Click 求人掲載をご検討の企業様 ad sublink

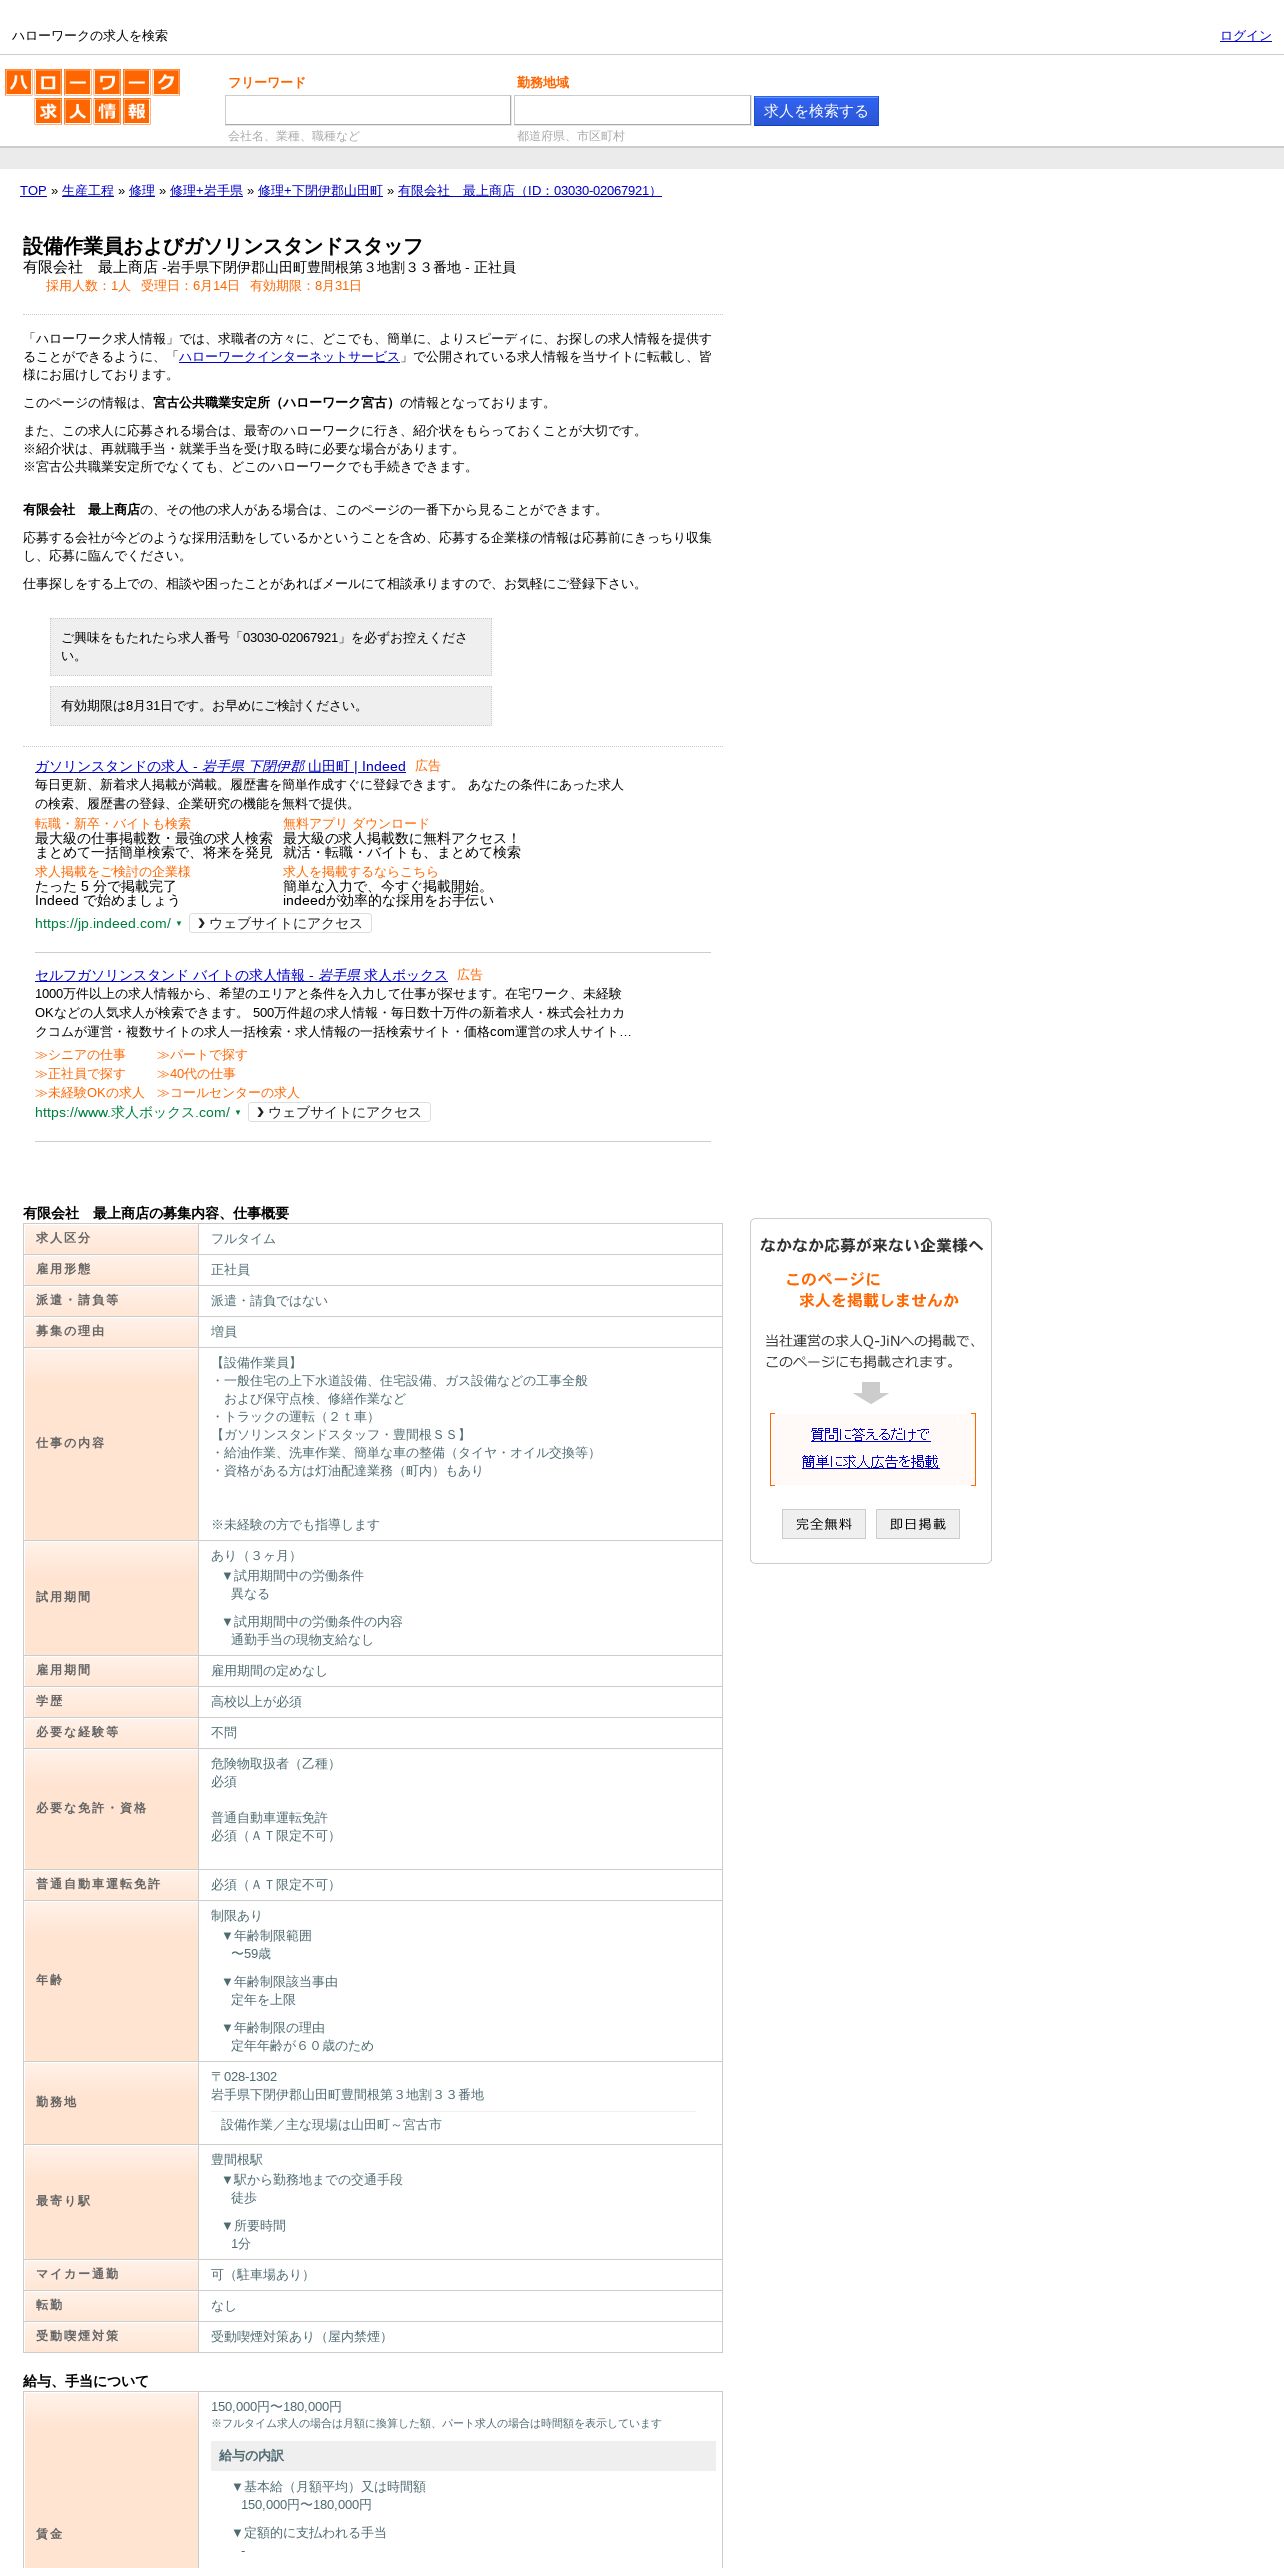[113, 872]
